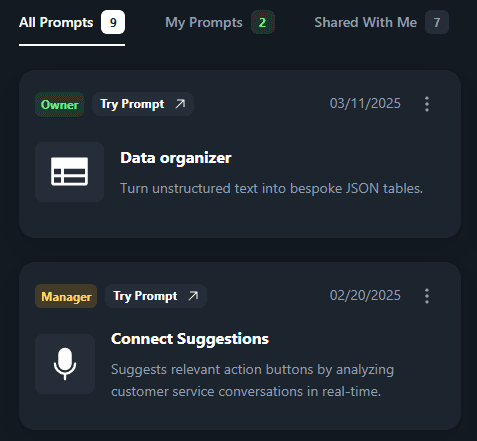Click the Data organizer table icon
This screenshot has width=477, height=441.
click(x=69, y=172)
